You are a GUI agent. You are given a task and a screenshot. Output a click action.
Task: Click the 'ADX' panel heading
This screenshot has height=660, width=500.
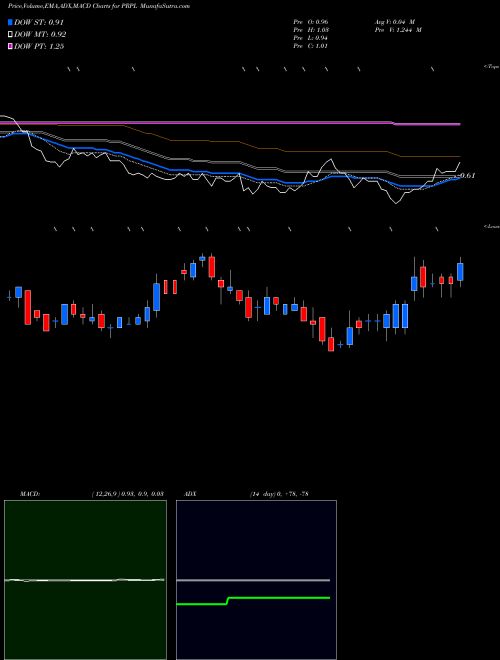click(x=190, y=494)
